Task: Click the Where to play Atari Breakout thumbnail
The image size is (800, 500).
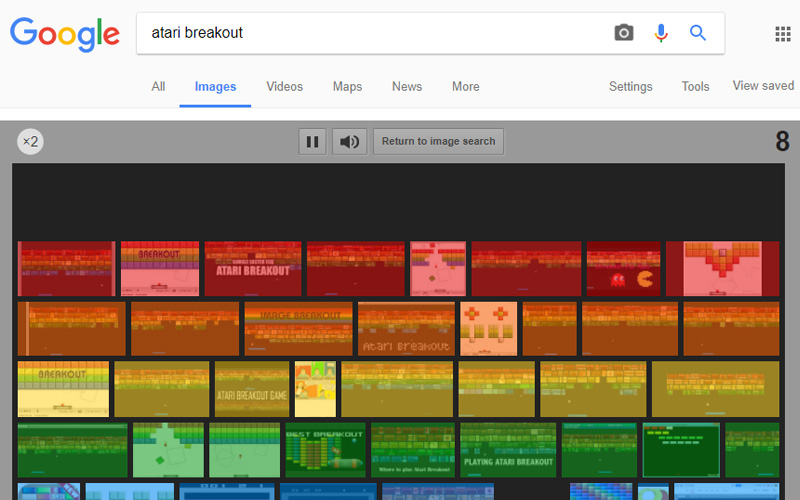Action: [x=413, y=449]
